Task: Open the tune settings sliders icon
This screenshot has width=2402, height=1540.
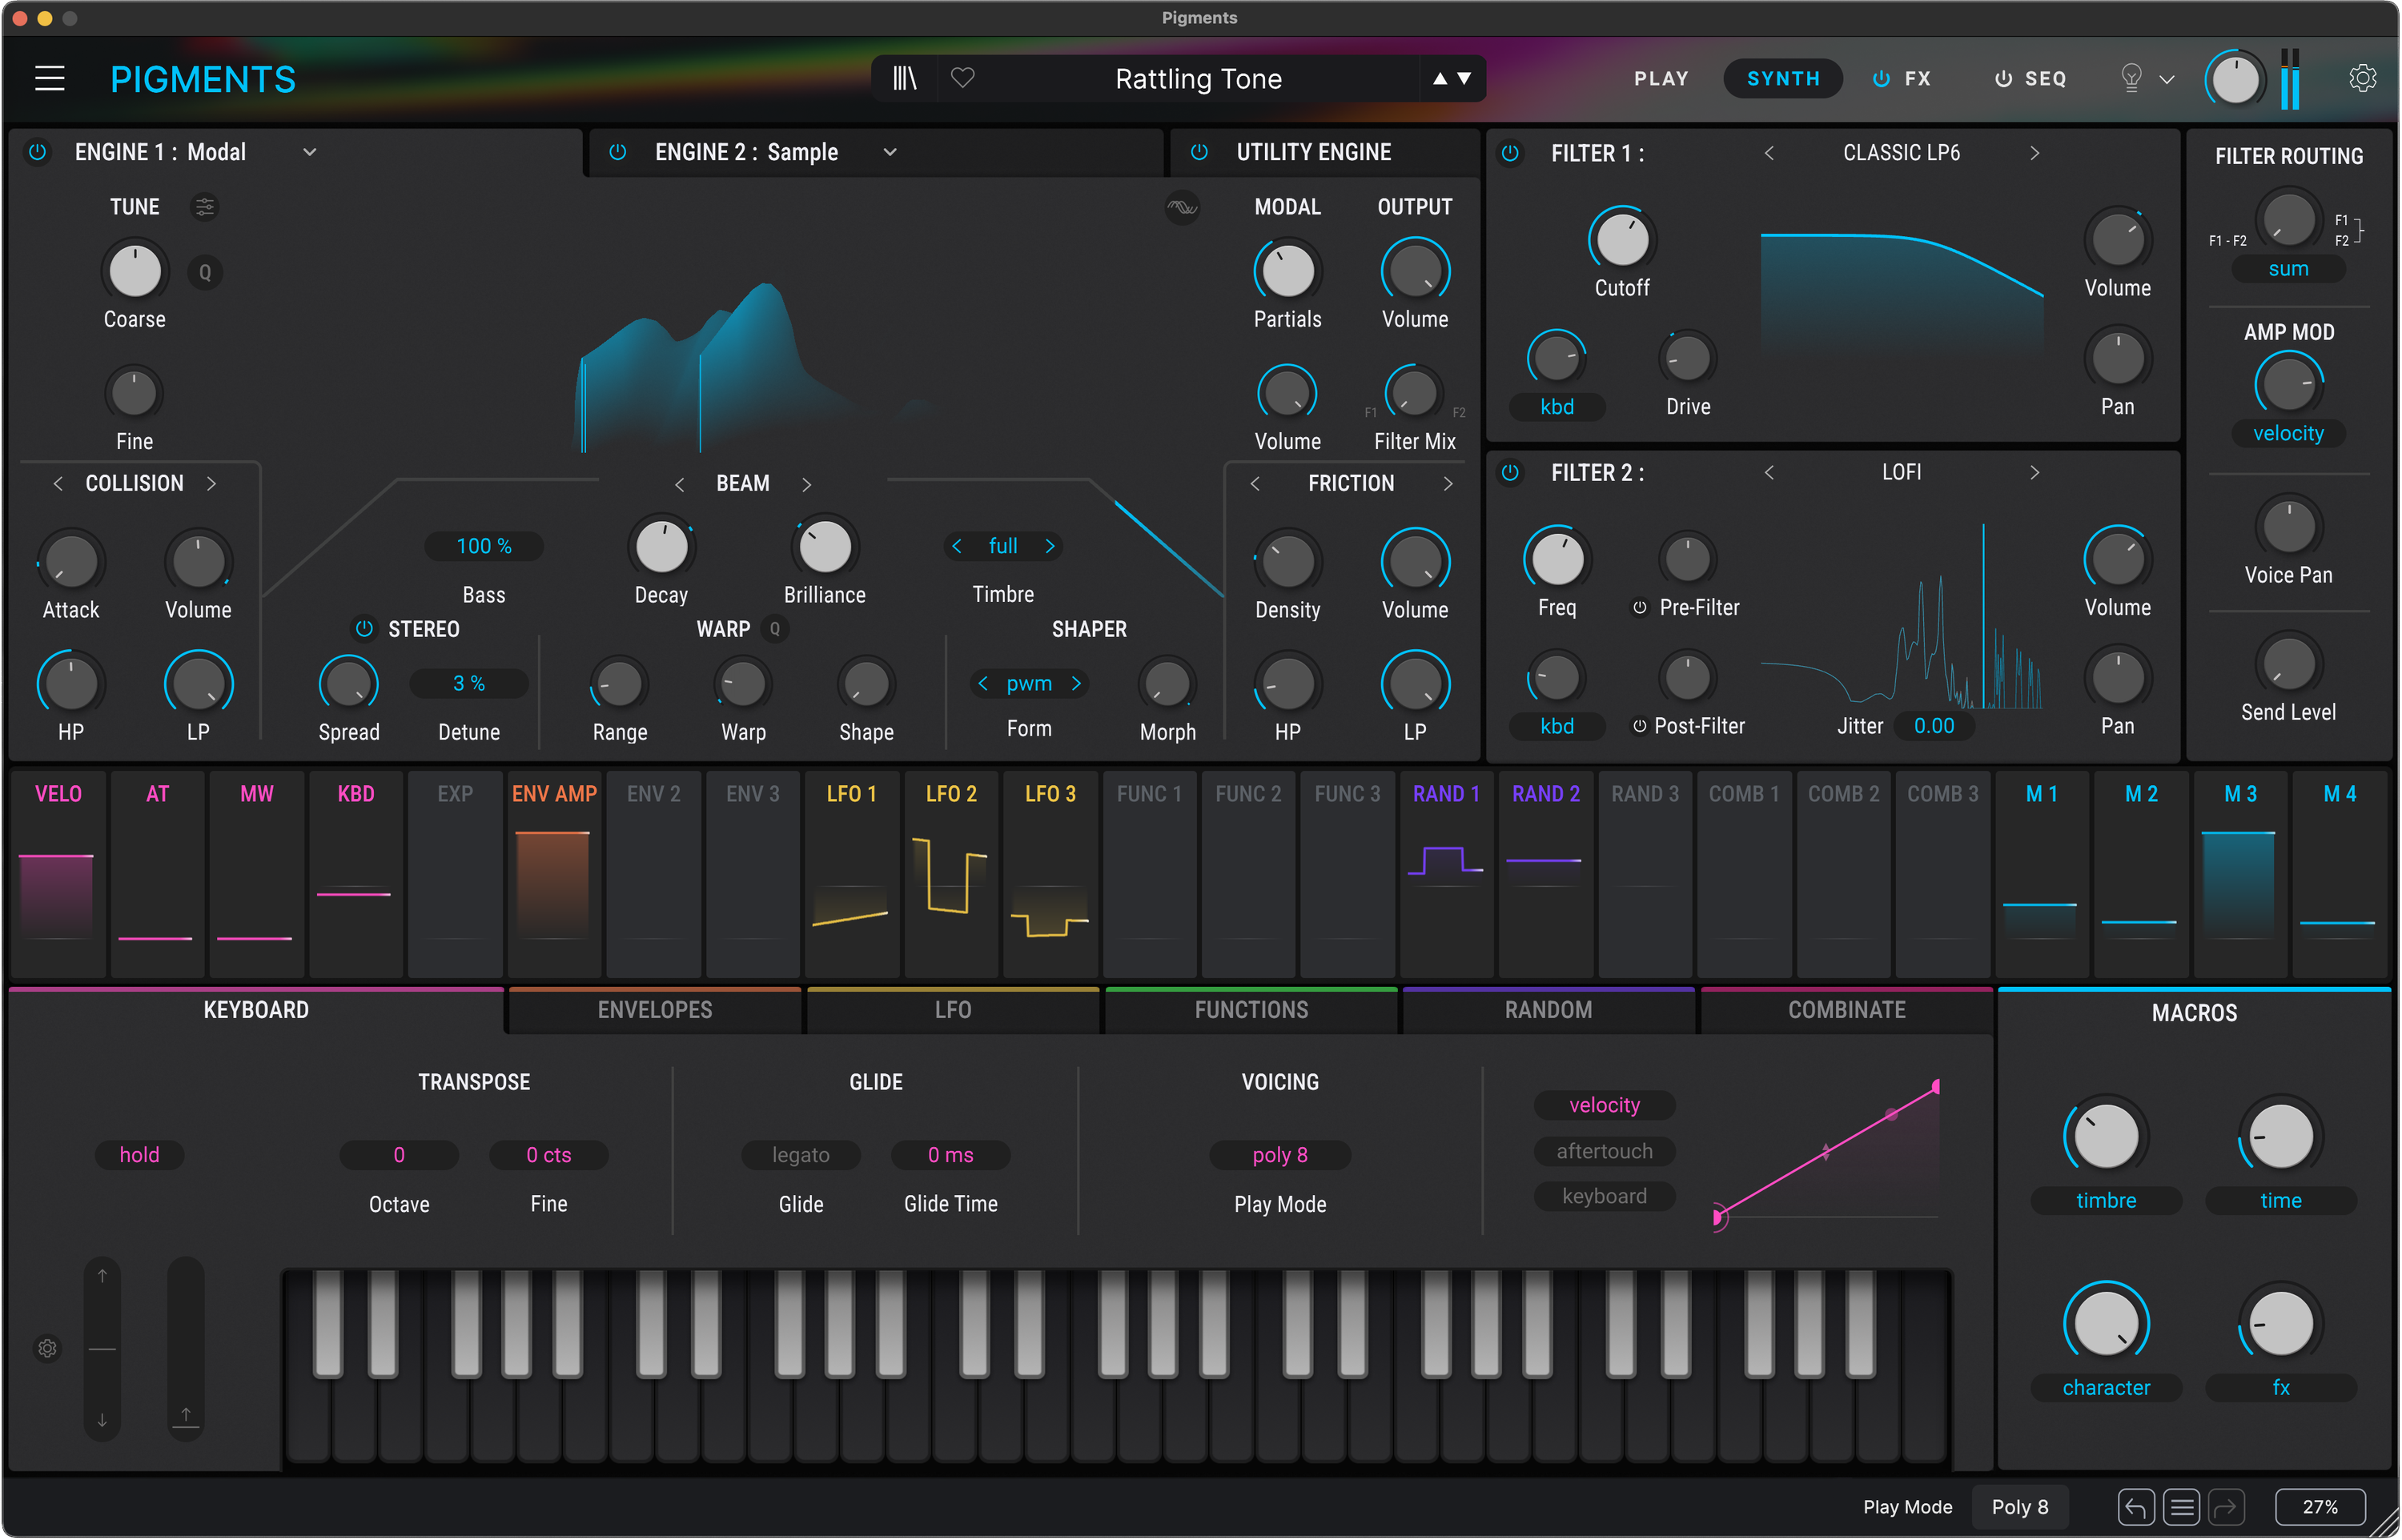Action: tap(204, 207)
